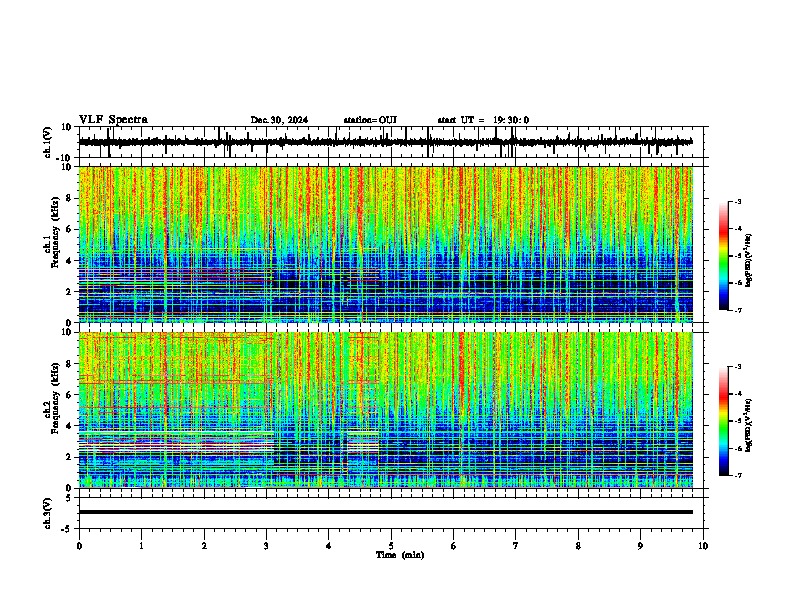
Task: Click the 1 minute tick label on Time axis
Action: [x=141, y=546]
